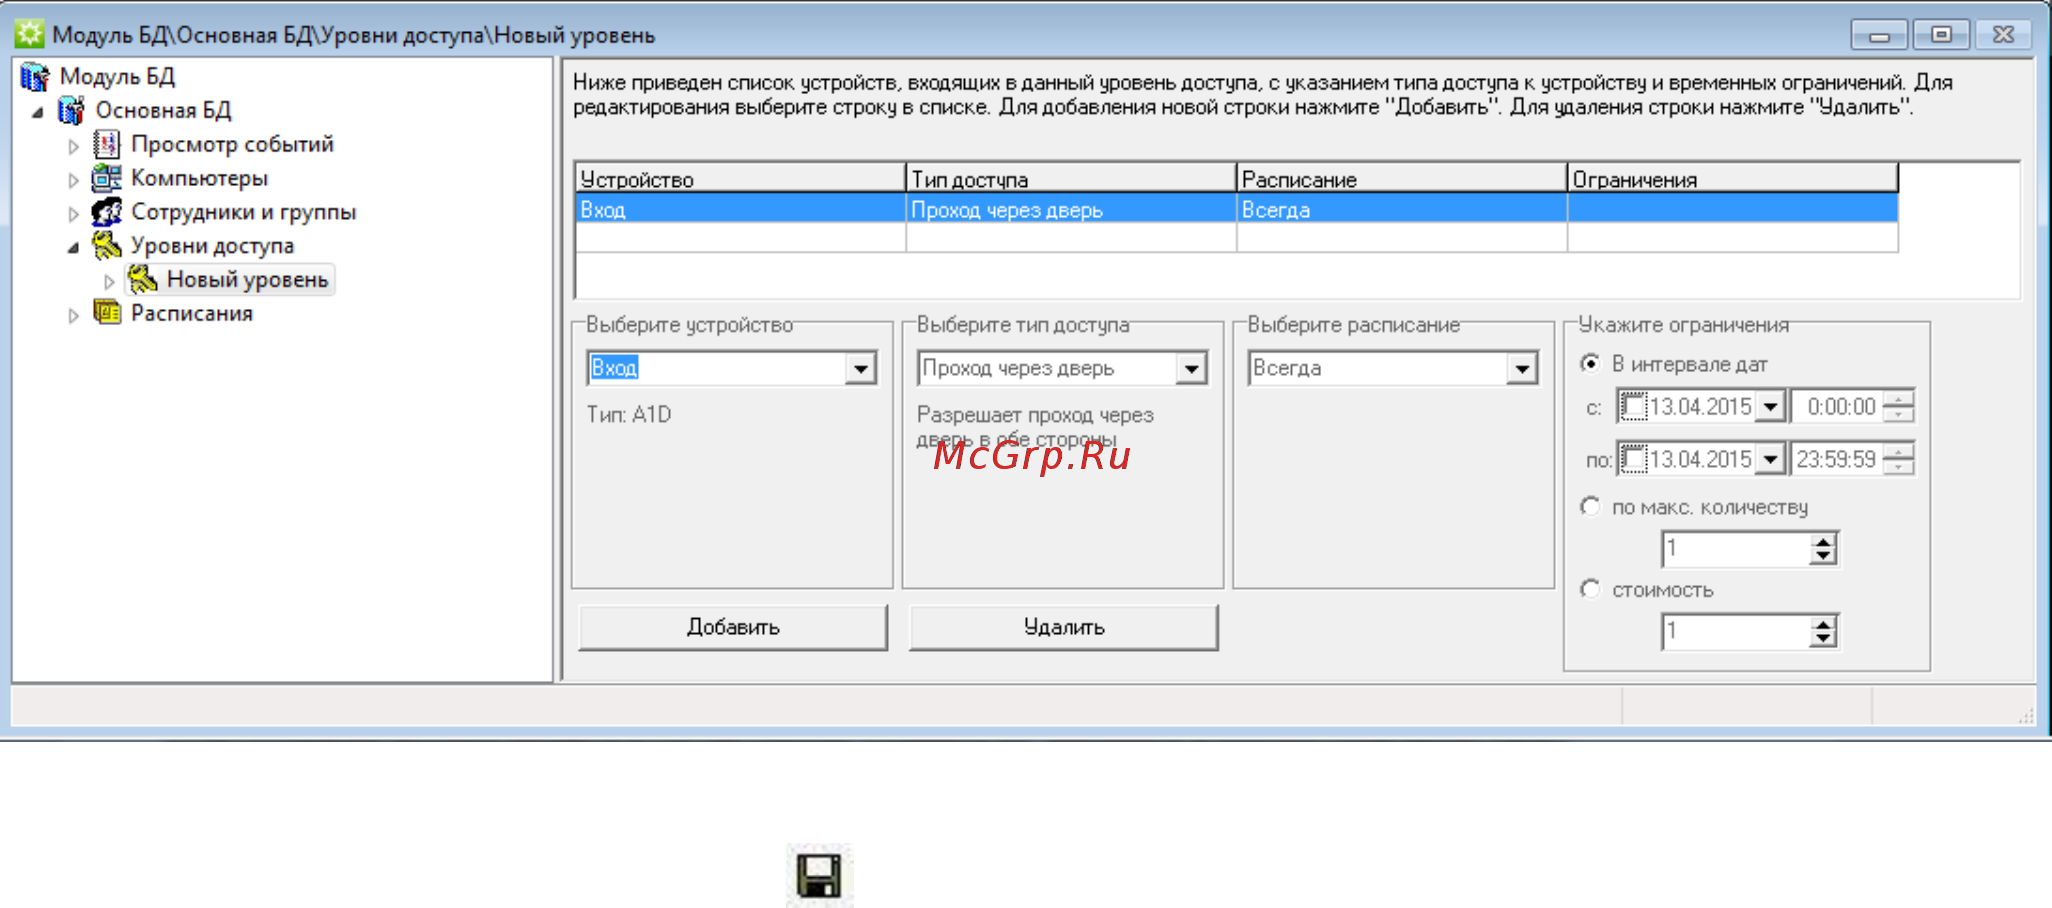2052x908 pixels.
Task: Open the Выберите устройство dropdown
Action: coord(860,368)
